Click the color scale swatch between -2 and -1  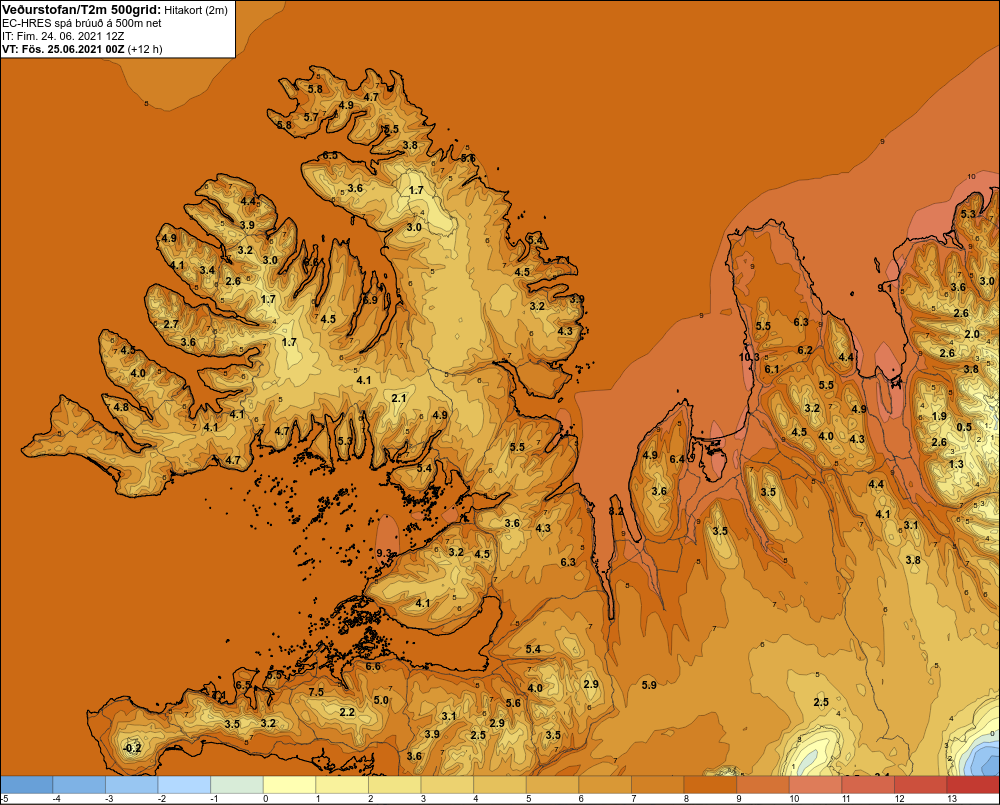click(x=184, y=785)
